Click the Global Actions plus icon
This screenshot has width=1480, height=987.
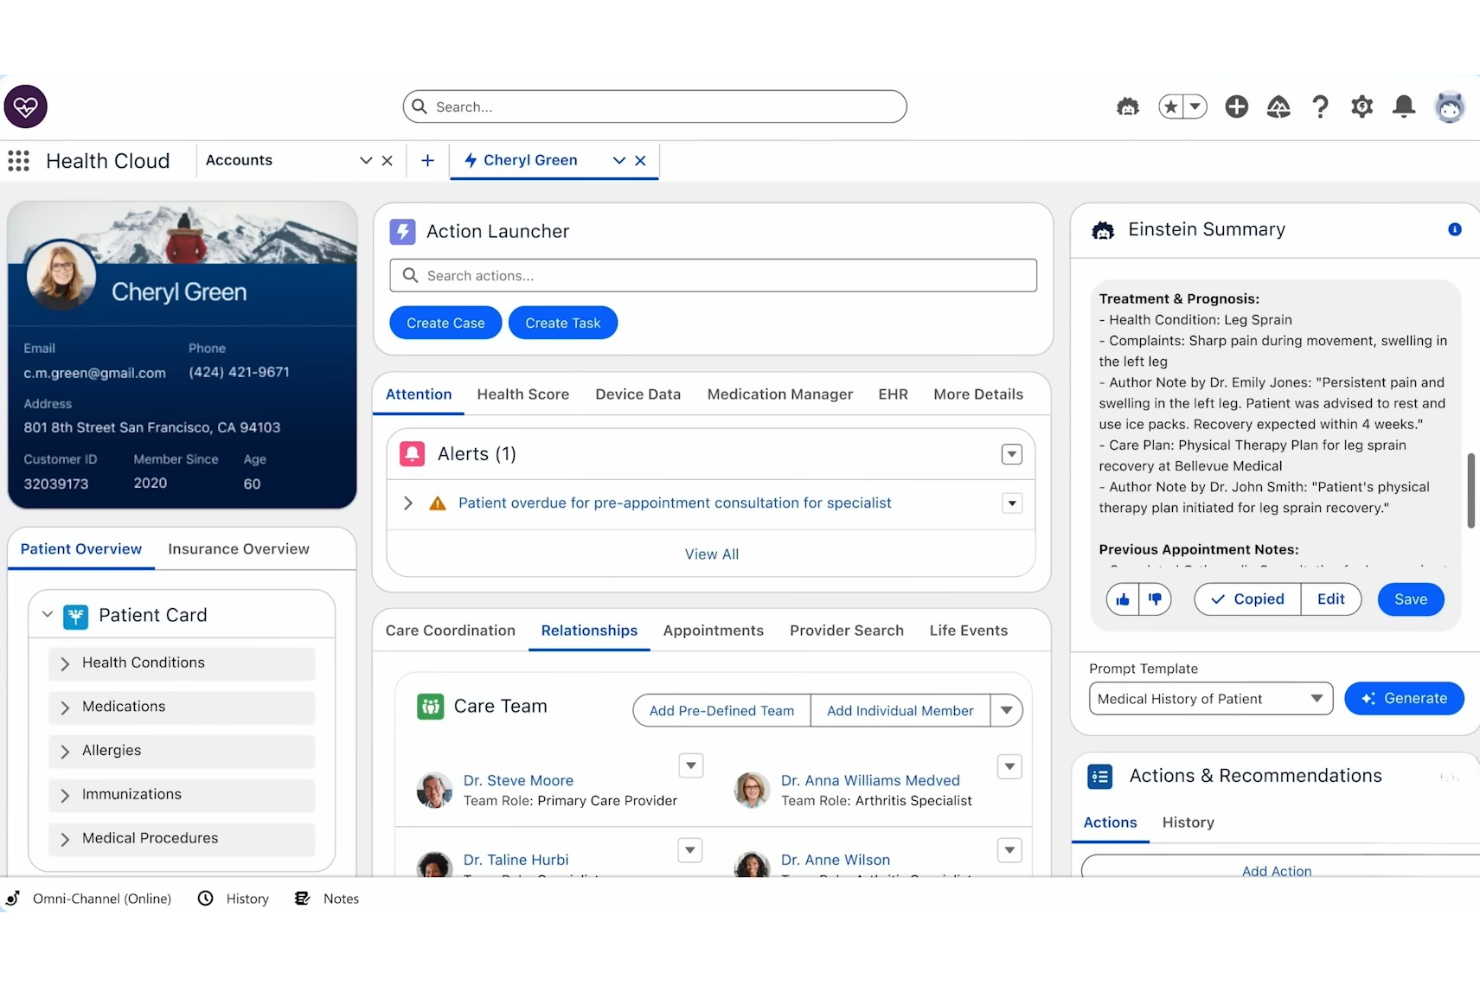[1237, 107]
